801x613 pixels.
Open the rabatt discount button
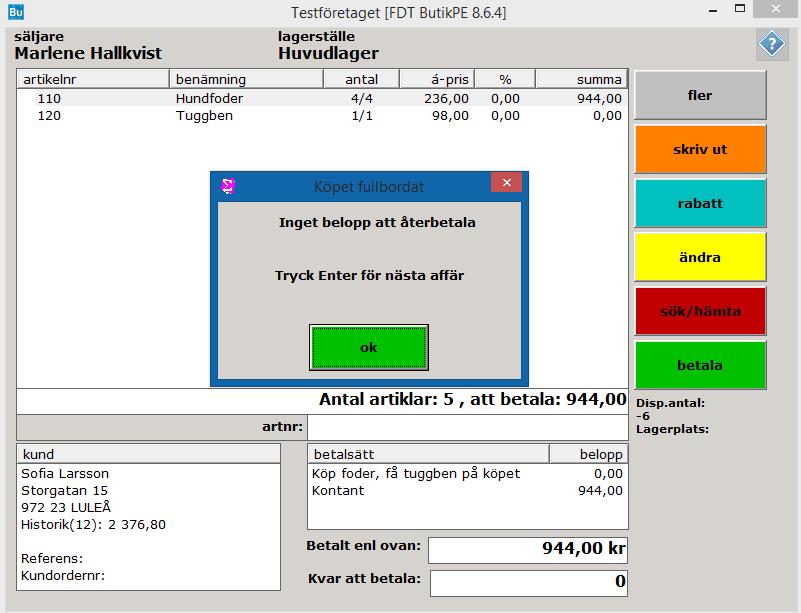[x=700, y=203]
